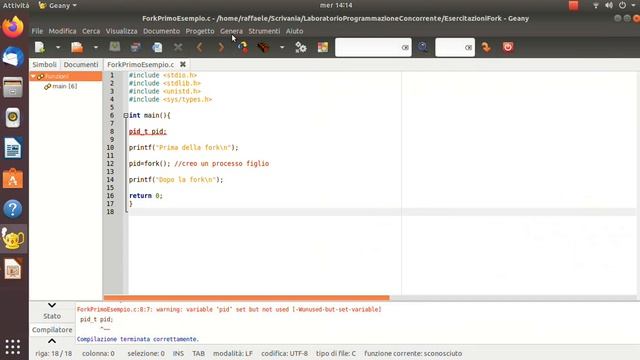The image size is (640, 360).
Task: Fold the main function at line 6
Action: tap(126, 116)
